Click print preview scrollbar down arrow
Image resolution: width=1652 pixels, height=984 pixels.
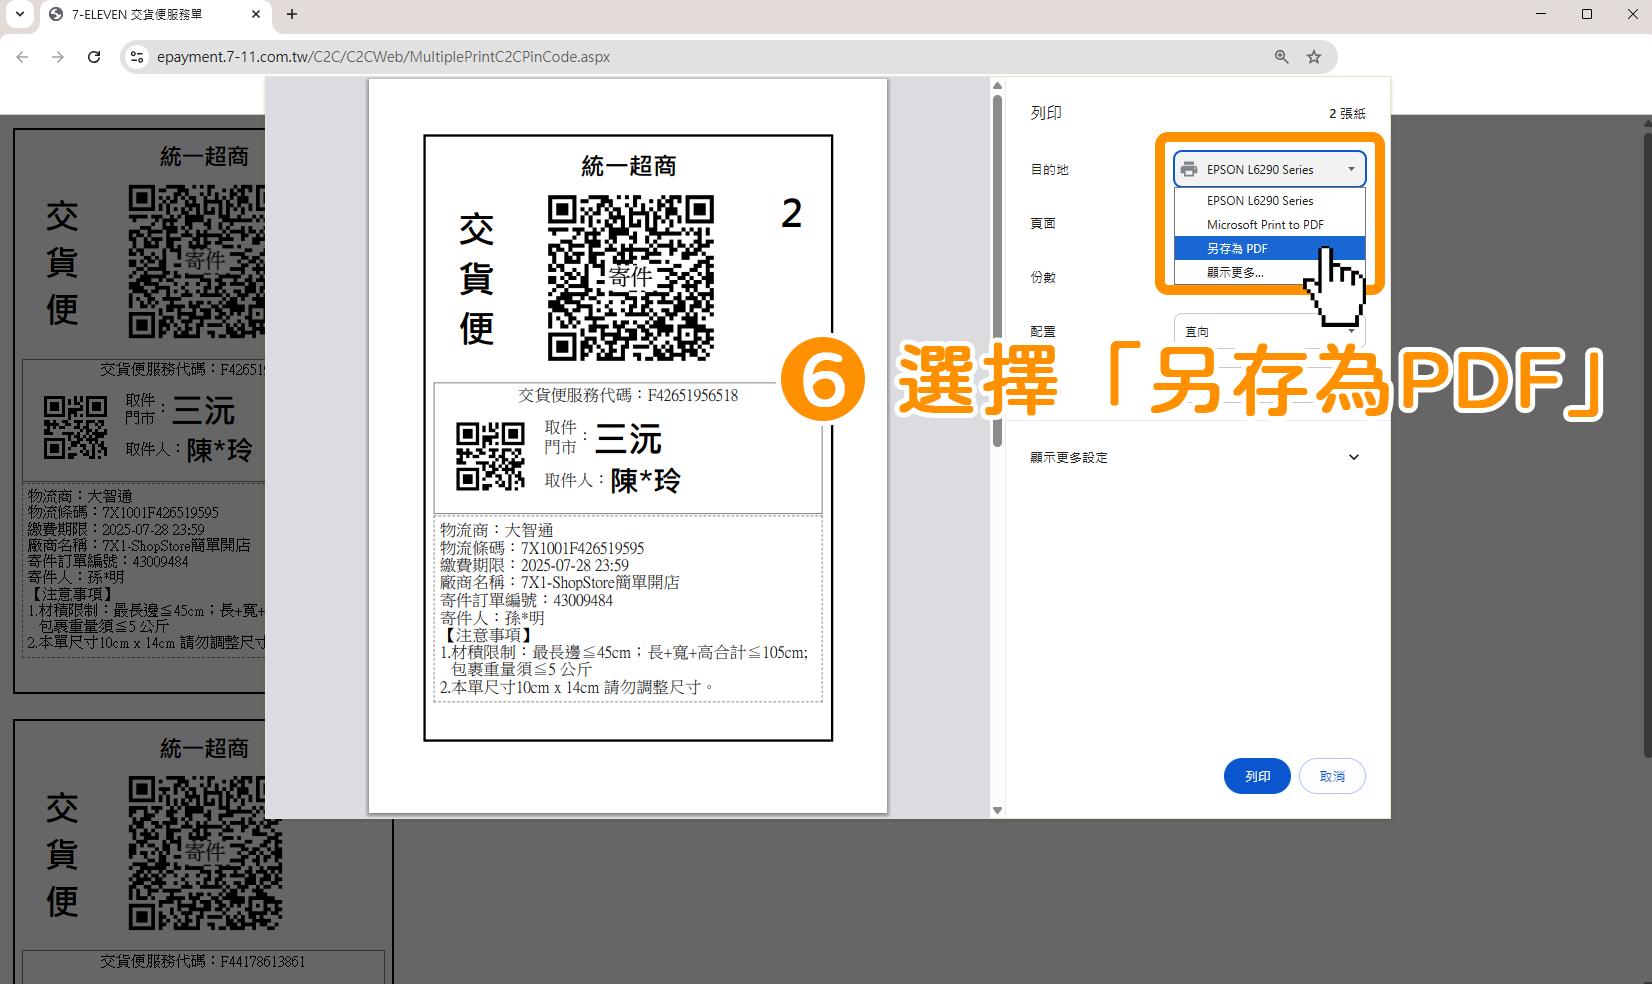(997, 810)
